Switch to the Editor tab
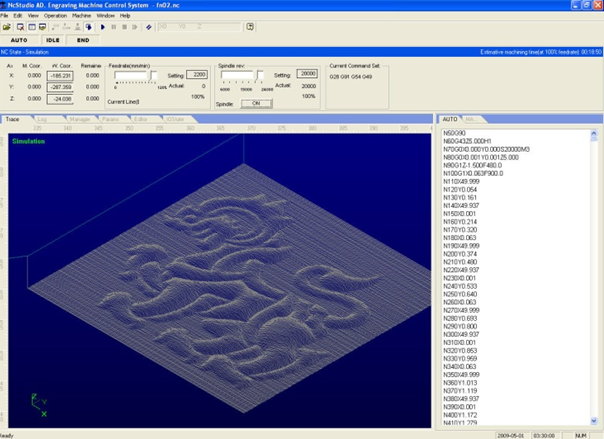The image size is (604, 439). [141, 119]
